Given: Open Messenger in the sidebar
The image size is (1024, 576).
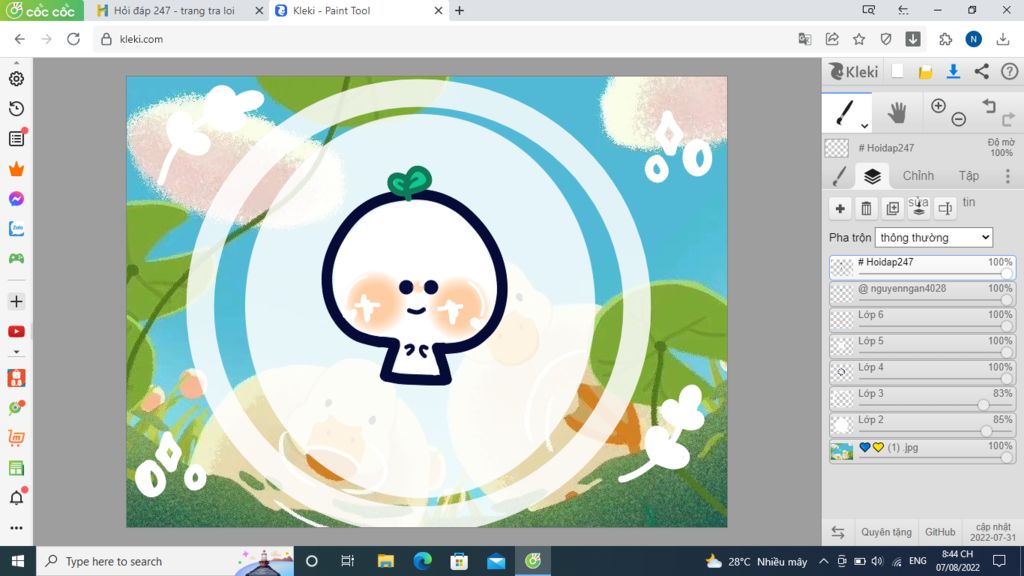Looking at the screenshot, I should coord(16,199).
